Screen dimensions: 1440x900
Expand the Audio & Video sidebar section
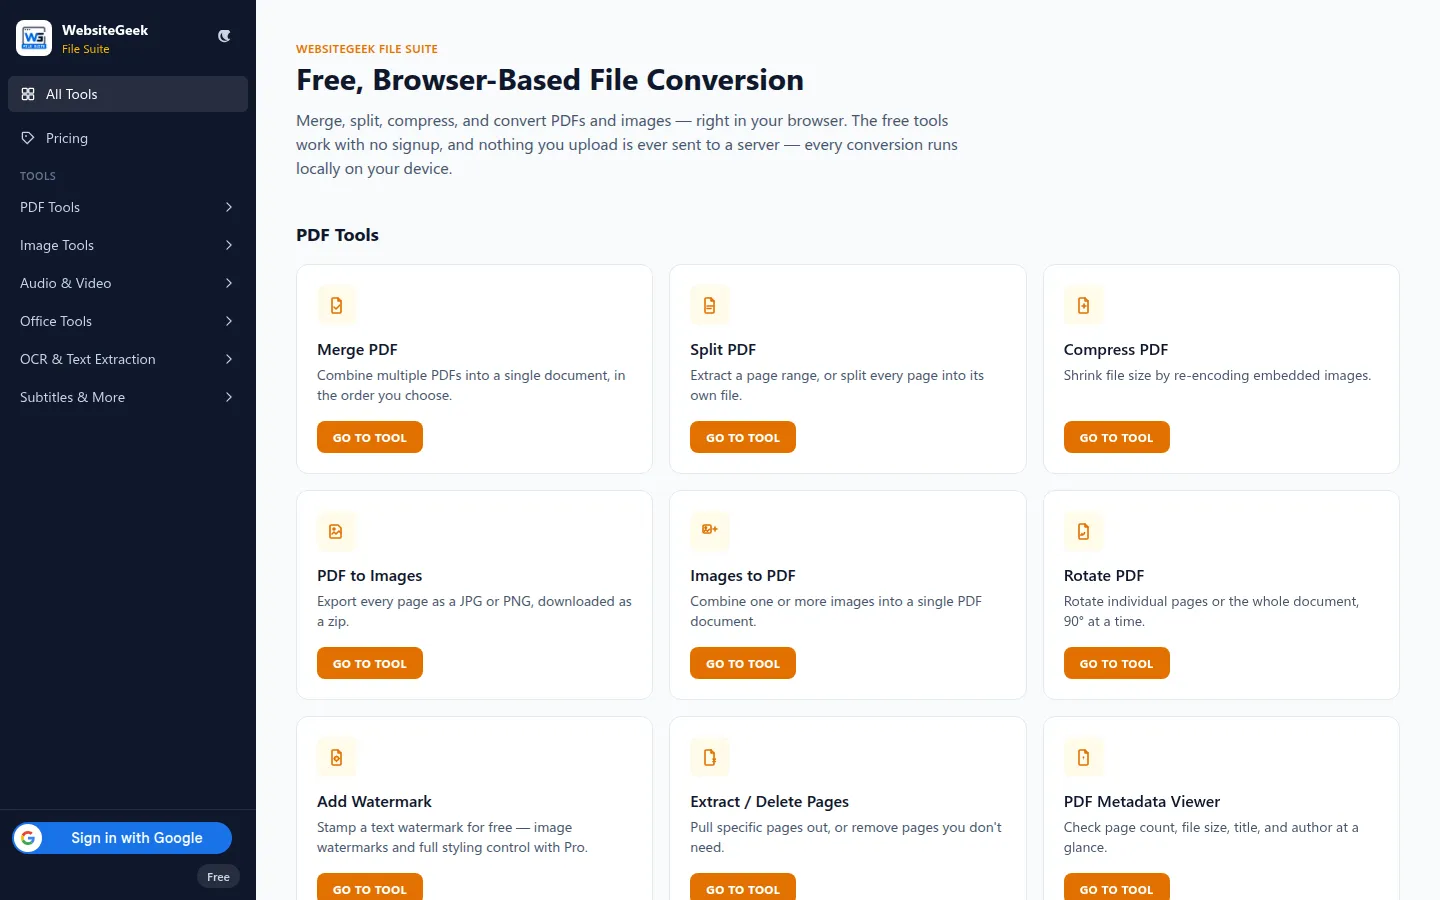pyautogui.click(x=128, y=283)
